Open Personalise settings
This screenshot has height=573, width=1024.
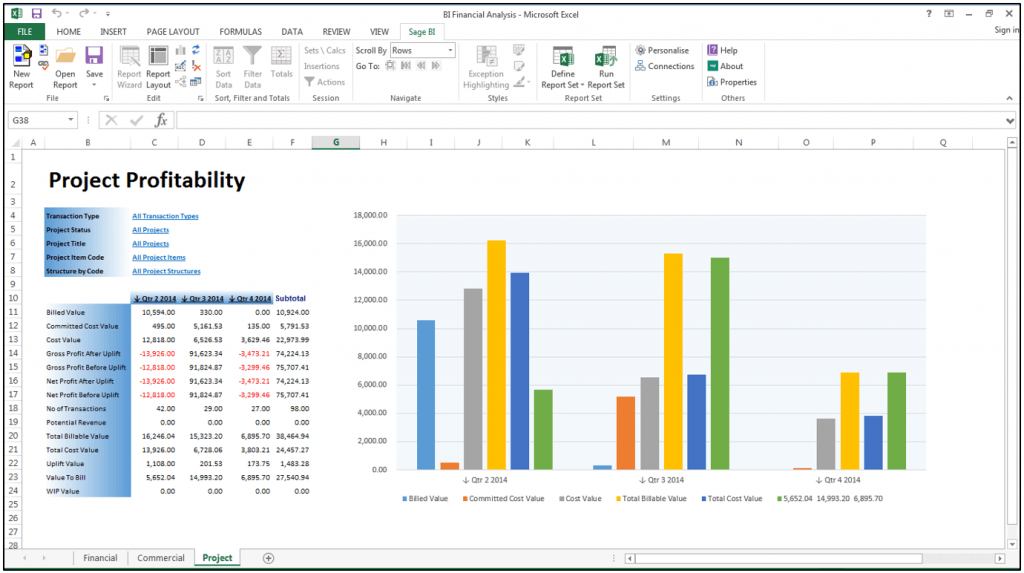click(x=662, y=50)
